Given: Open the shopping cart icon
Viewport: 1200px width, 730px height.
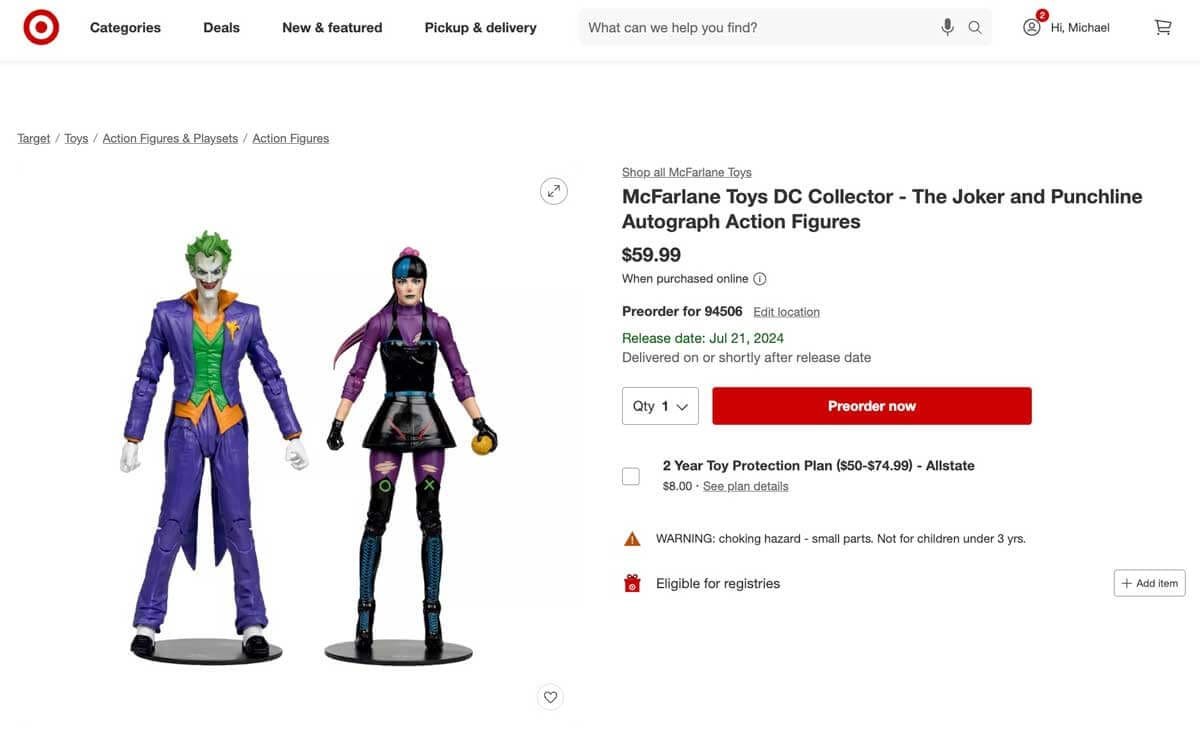Looking at the screenshot, I should [1161, 27].
